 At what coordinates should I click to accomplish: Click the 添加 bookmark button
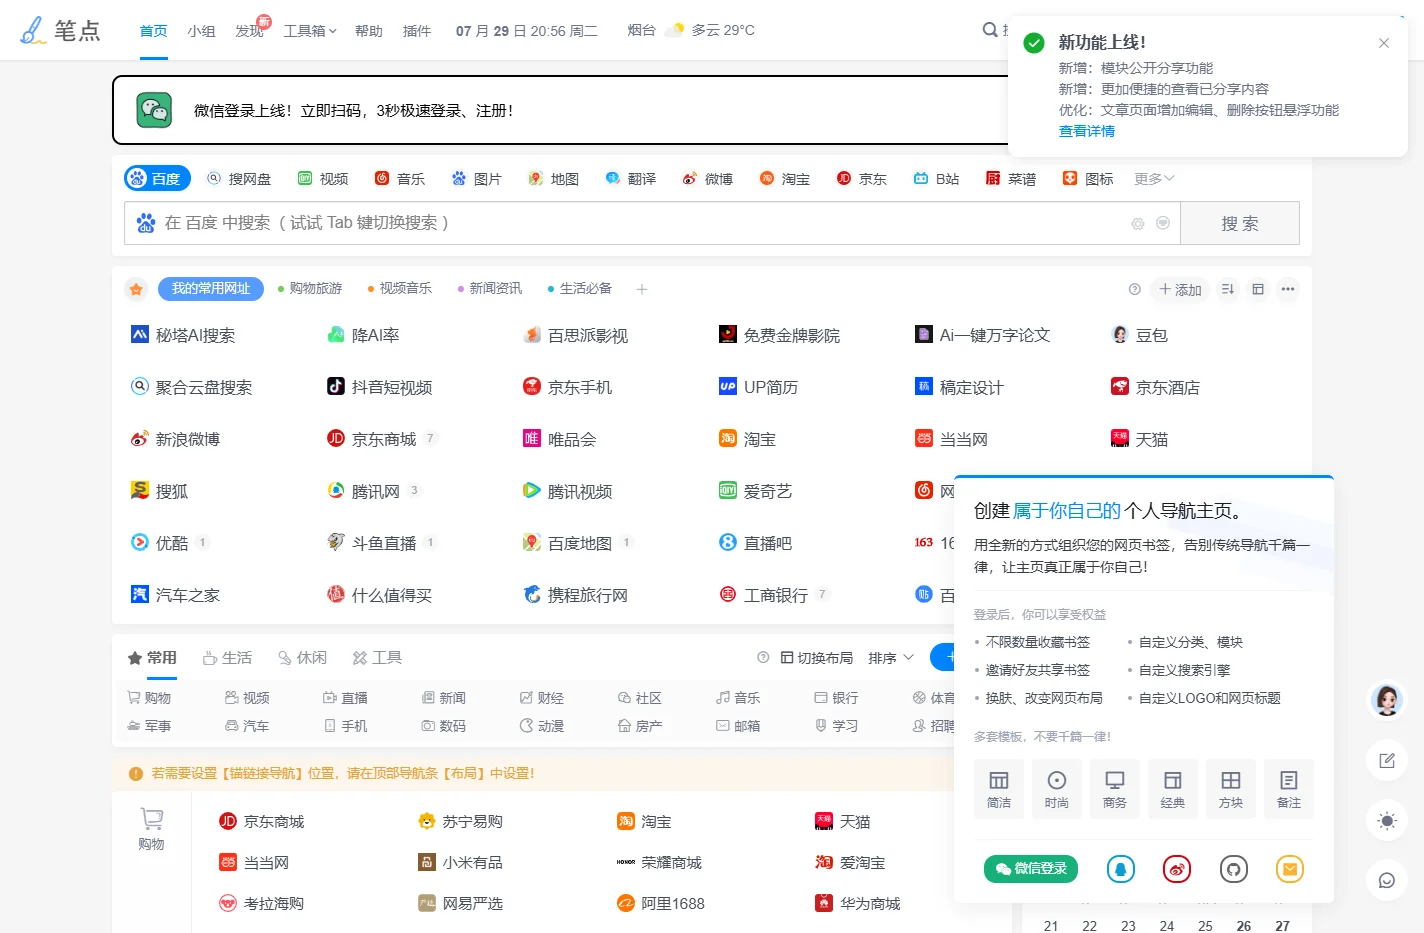[x=1180, y=289]
